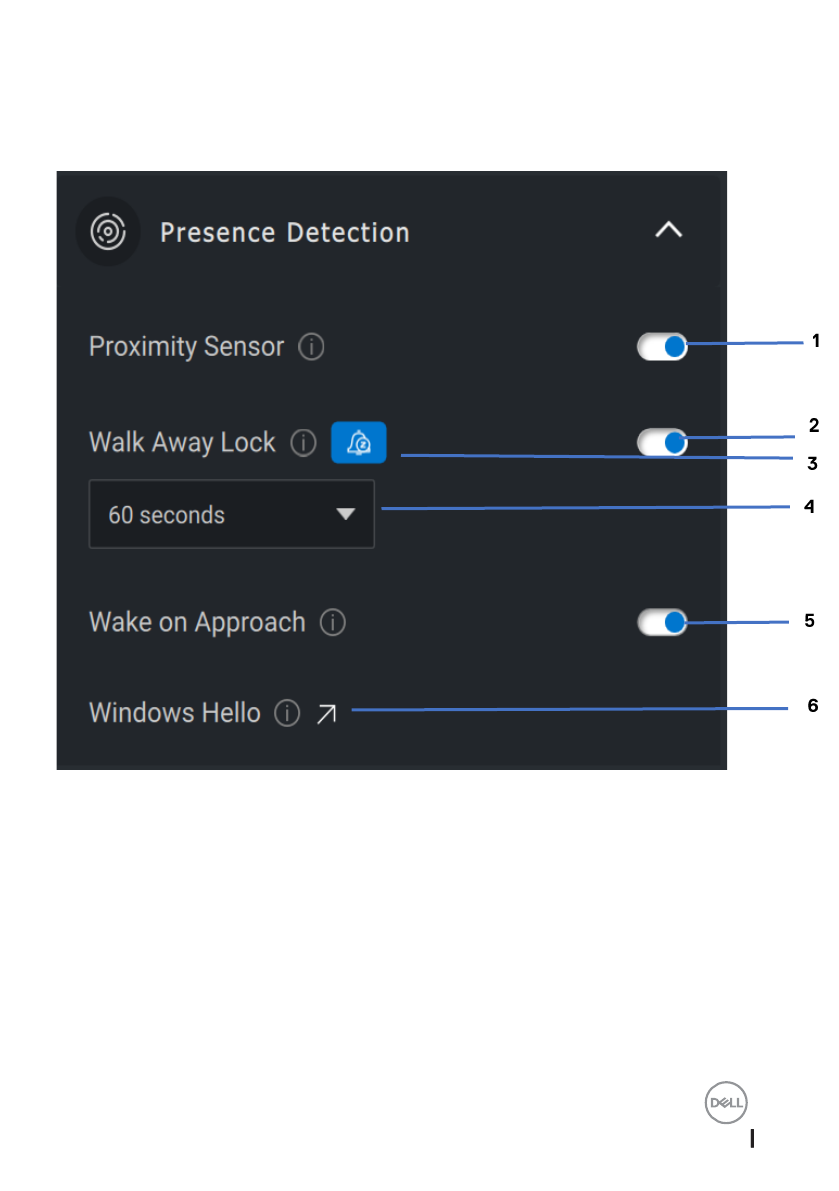The width and height of the screenshot is (839, 1191).
Task: Open Windows Hello via the external arrow icon
Action: 326,714
